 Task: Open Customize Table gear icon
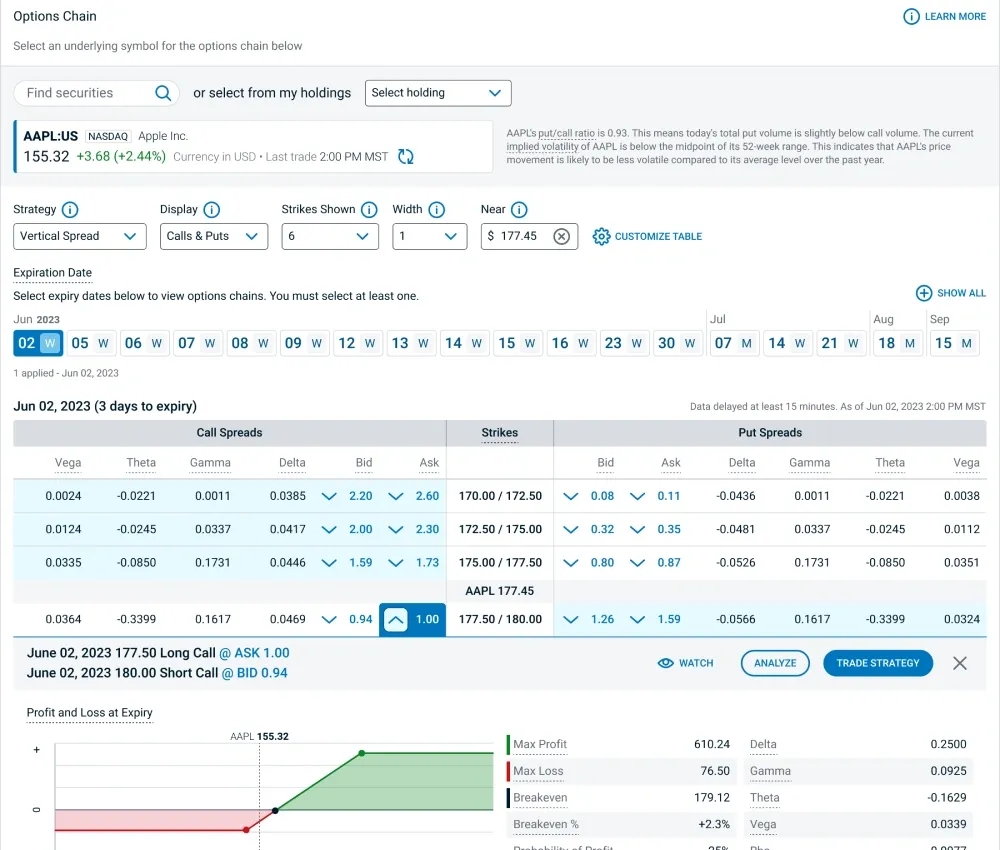(x=601, y=237)
